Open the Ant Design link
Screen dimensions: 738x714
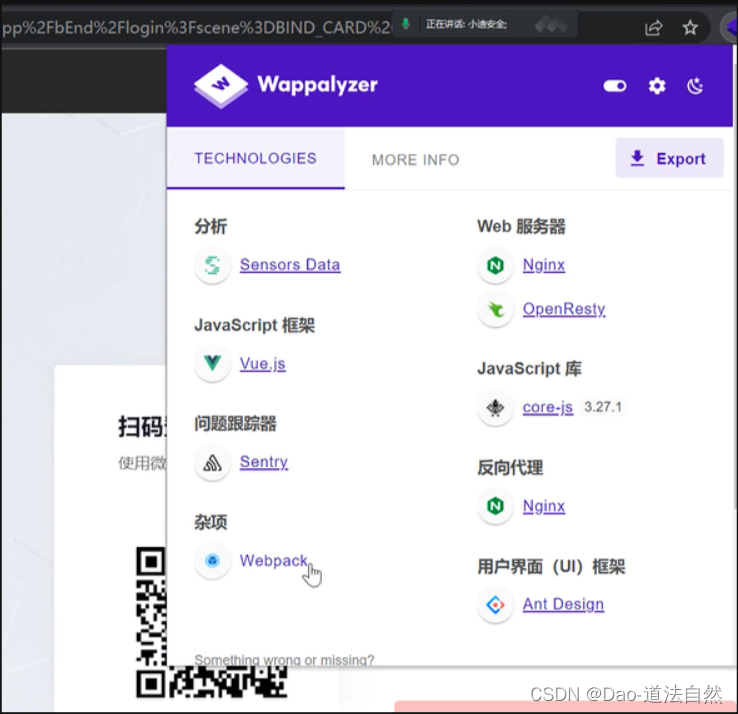coord(563,604)
